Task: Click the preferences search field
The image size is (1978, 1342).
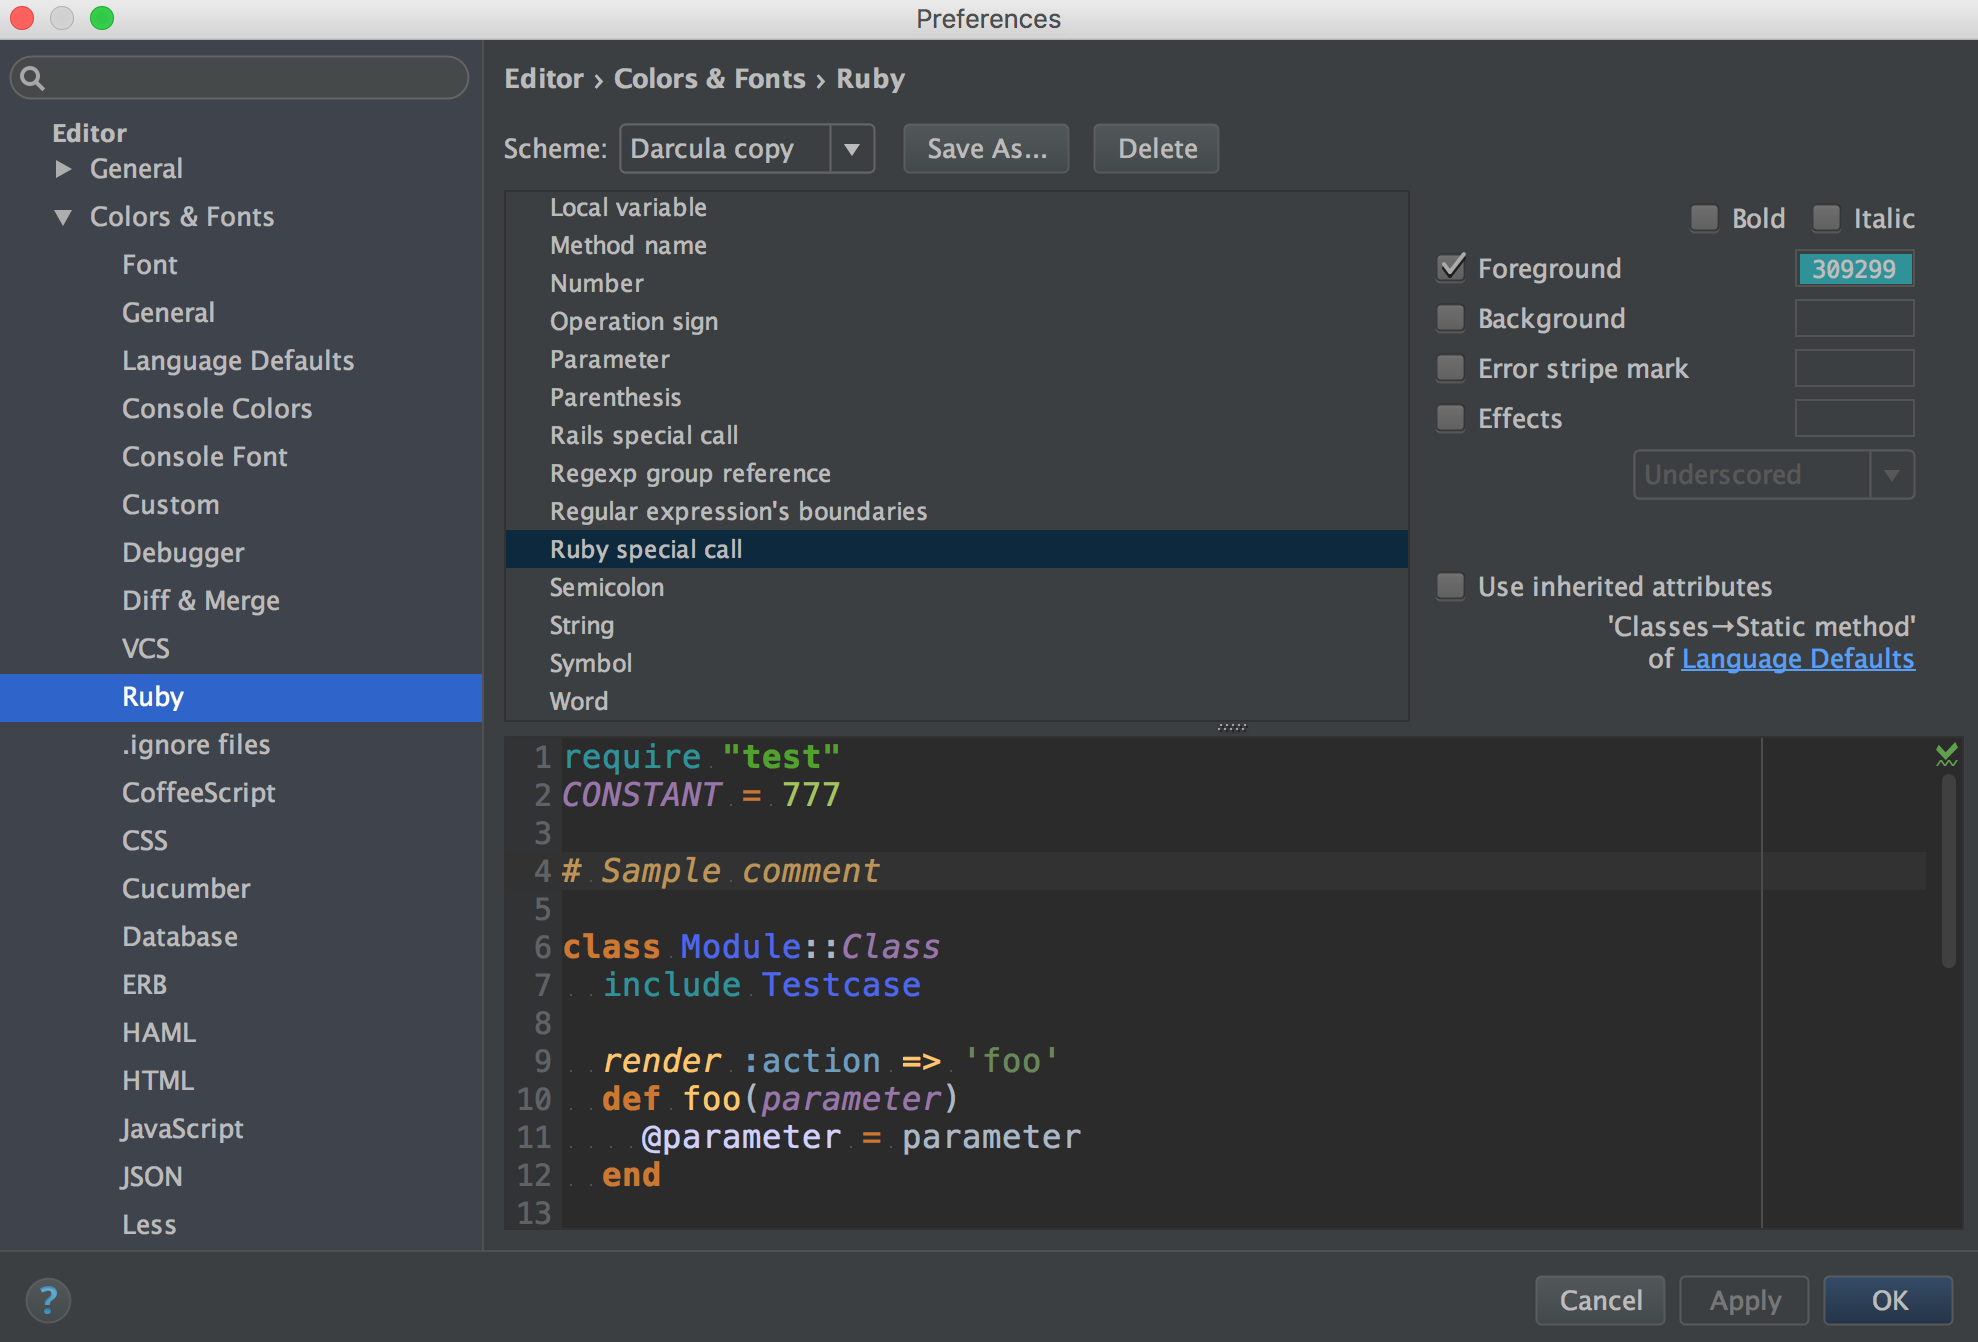Action: pos(250,78)
